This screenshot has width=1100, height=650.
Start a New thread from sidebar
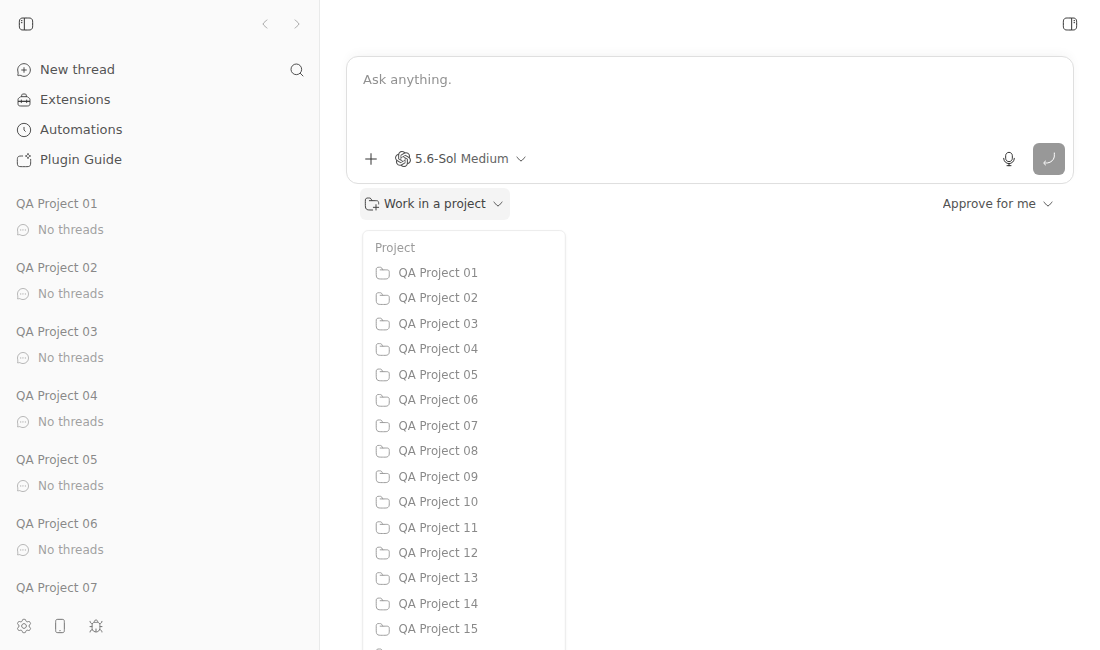click(77, 70)
